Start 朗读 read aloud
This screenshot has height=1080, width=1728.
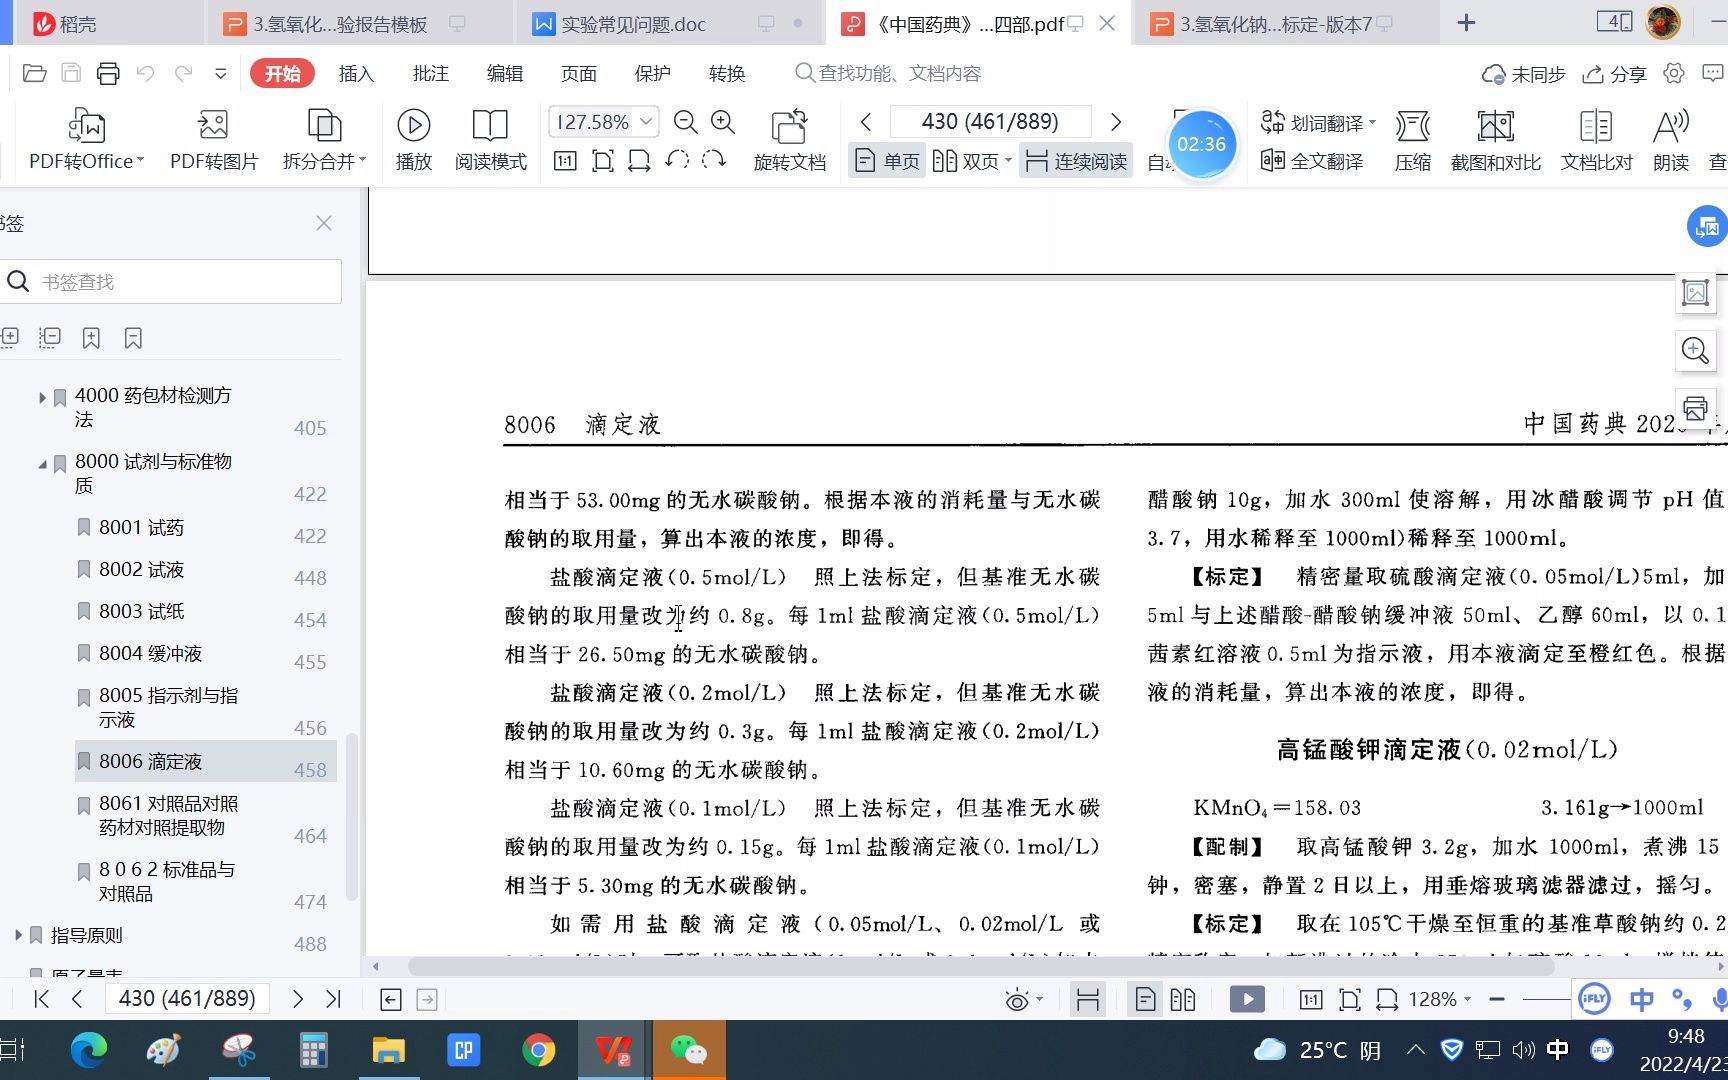coord(1670,140)
